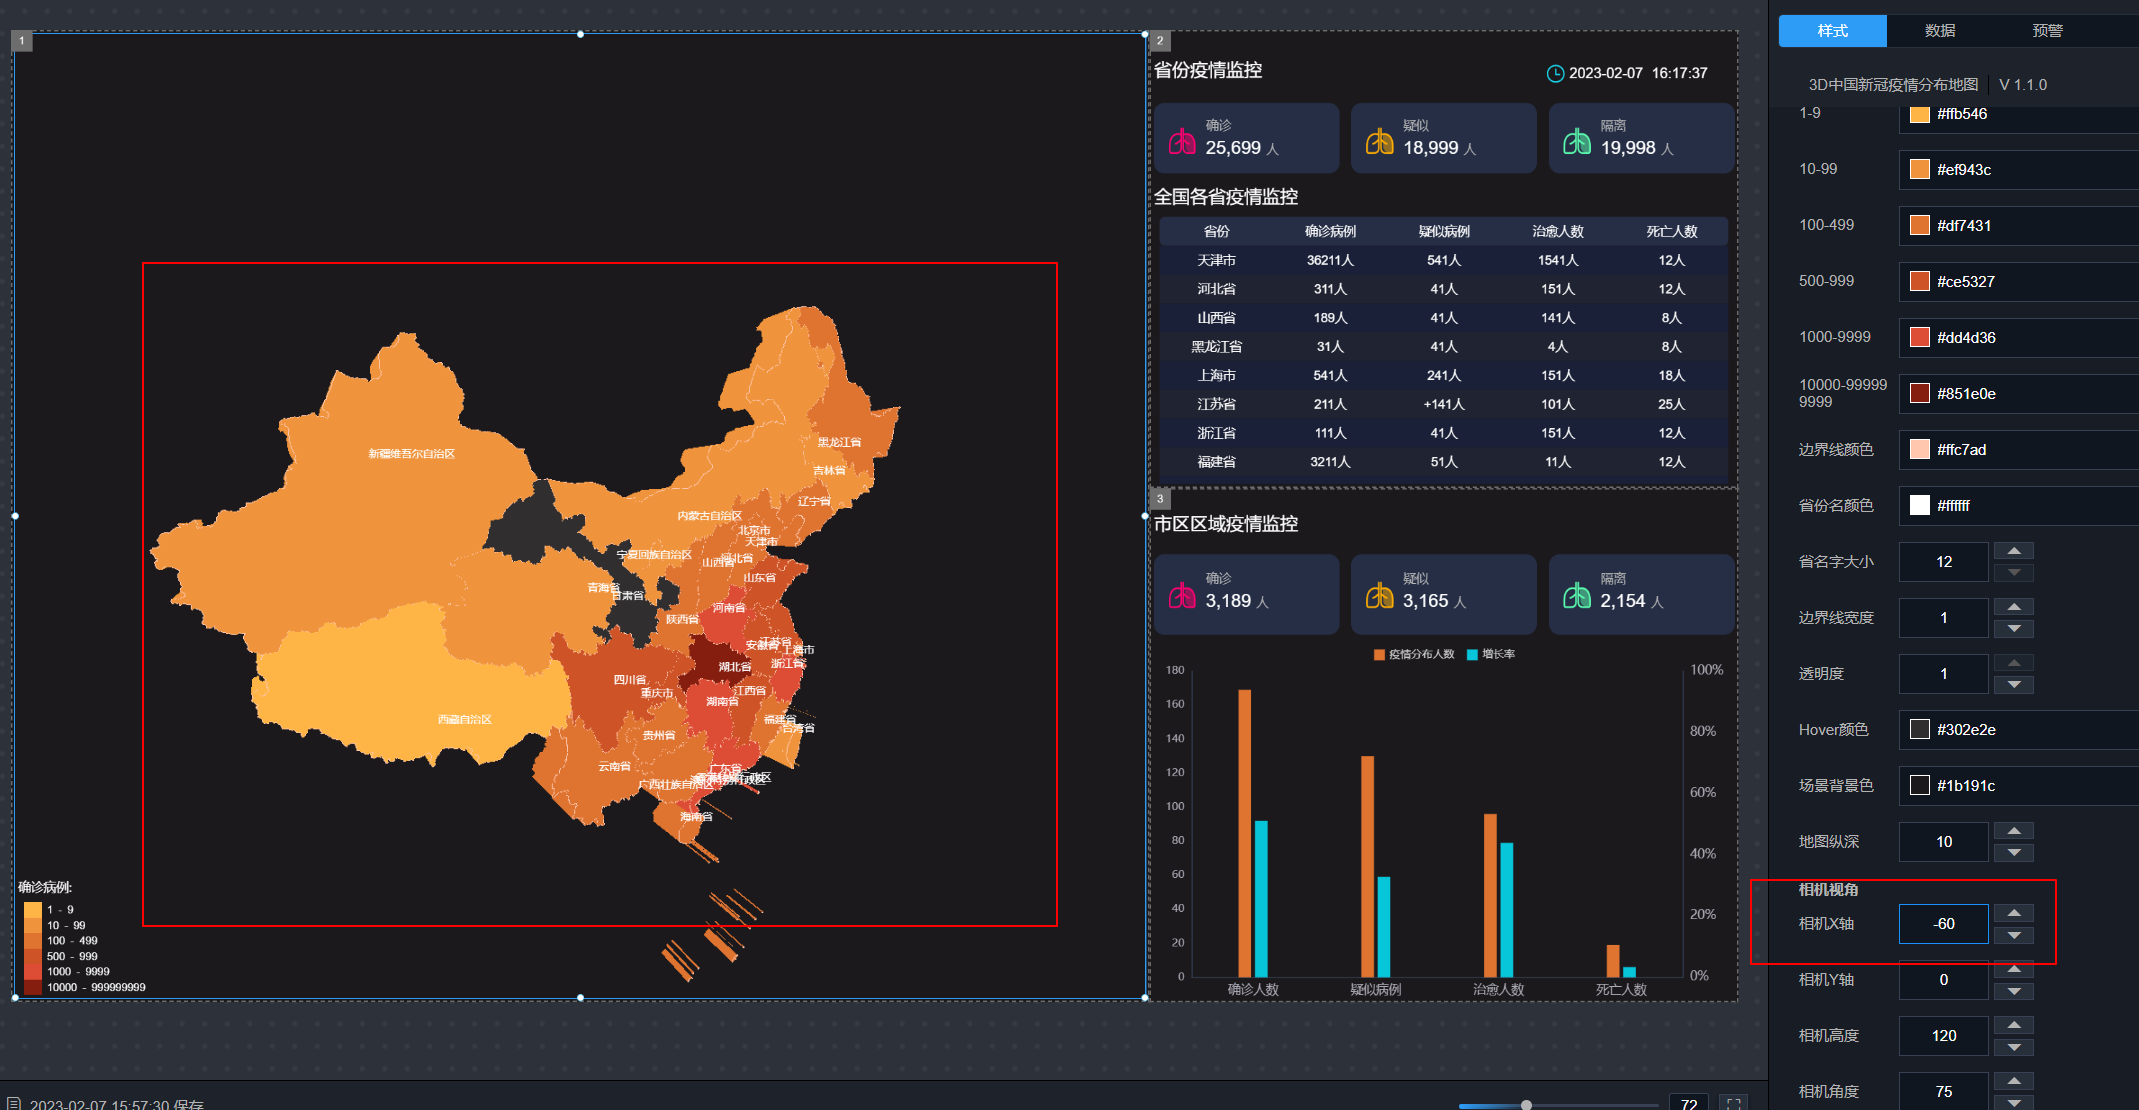Click the 边界线宽度 input field
The image size is (2139, 1110).
pos(1944,618)
